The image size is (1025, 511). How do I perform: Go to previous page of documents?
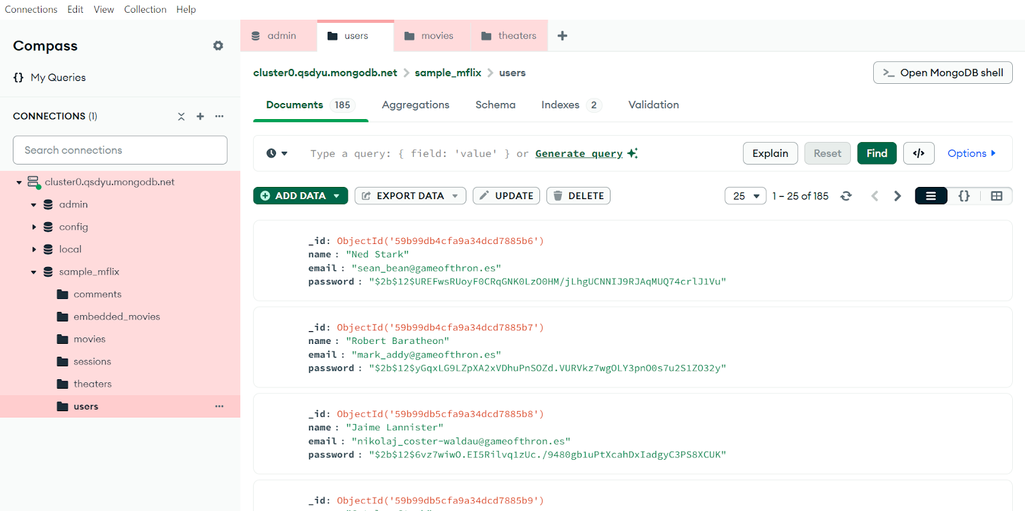click(875, 196)
